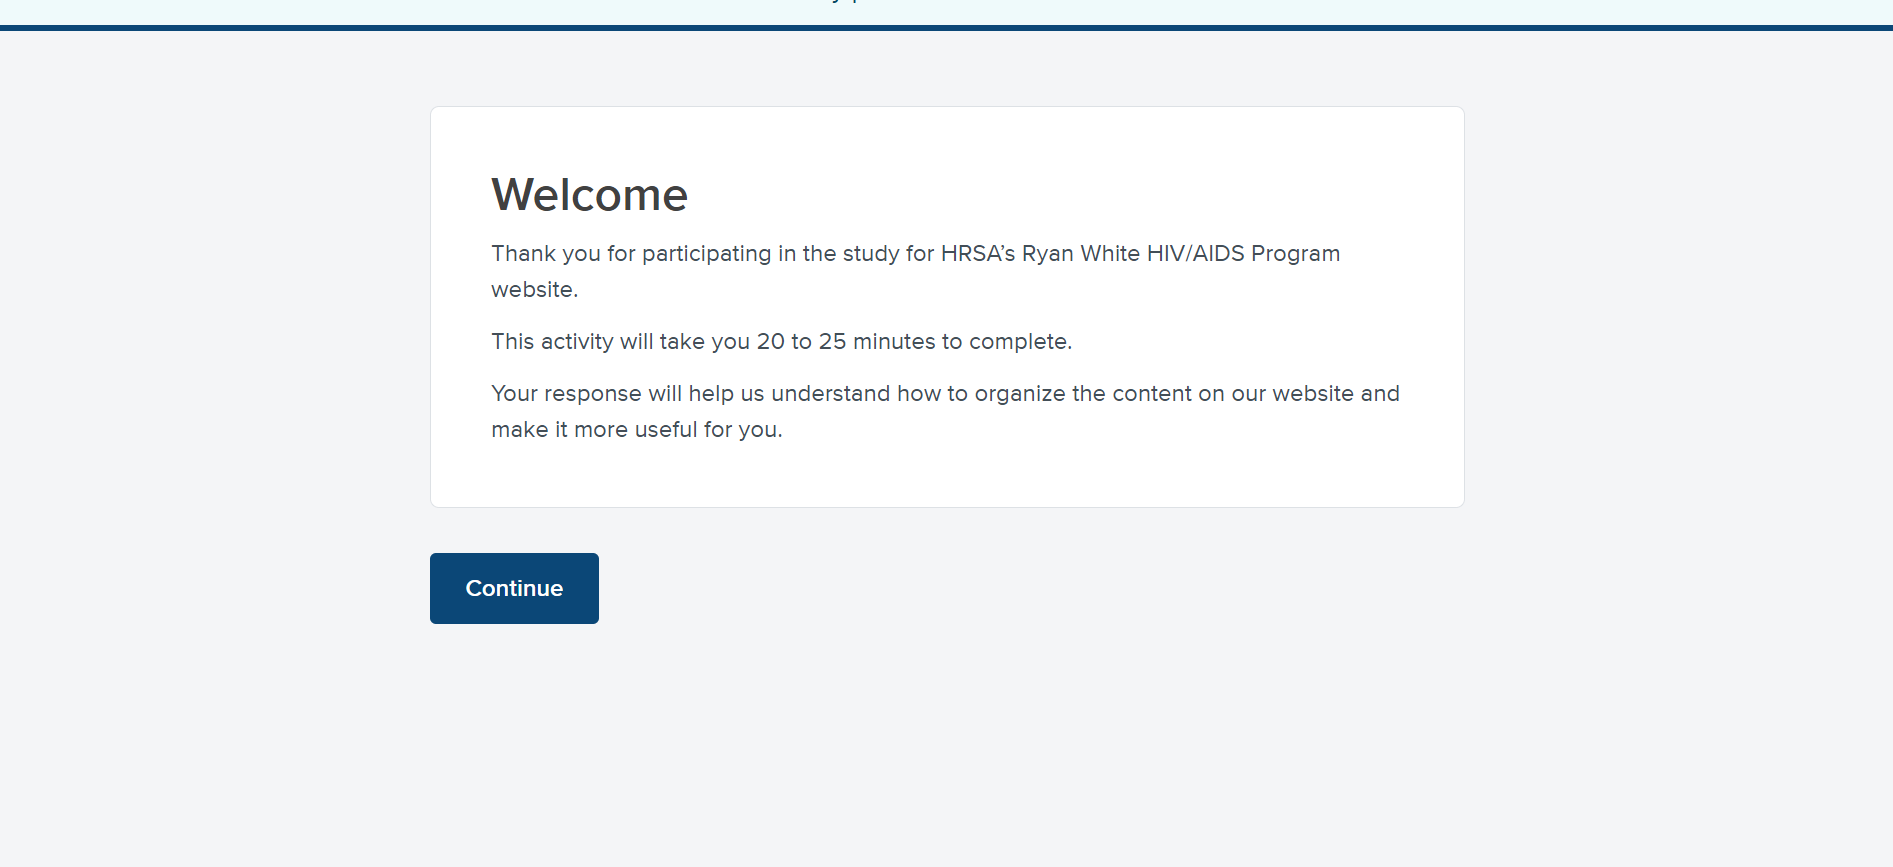
Task: Click the words 'Ryan White' in the text
Action: click(x=1080, y=254)
